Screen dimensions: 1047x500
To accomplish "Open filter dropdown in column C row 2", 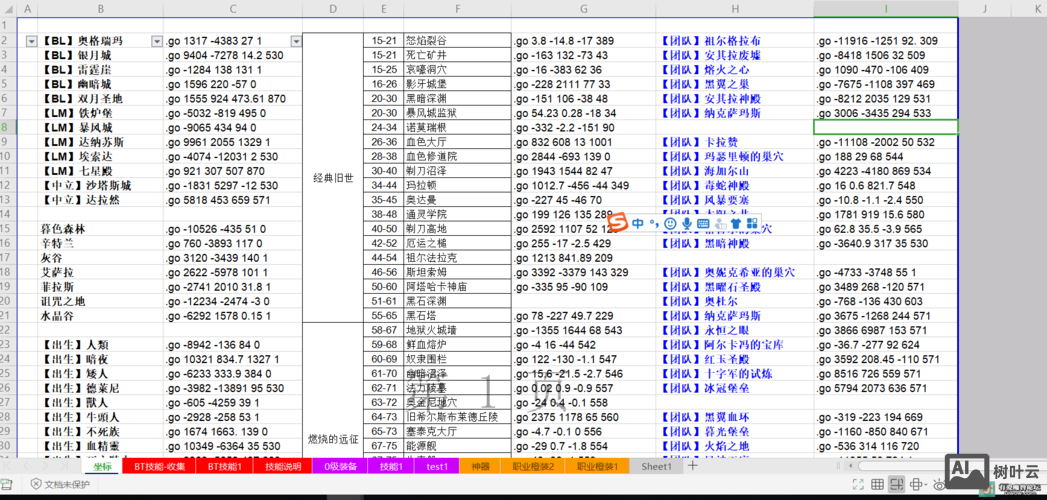I will point(296,41).
